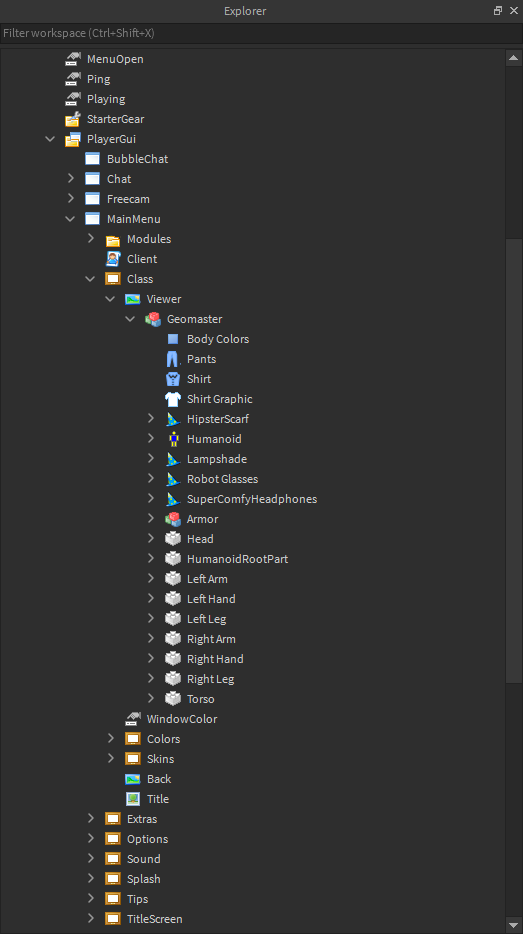Expand the Skins frame node

point(110,759)
